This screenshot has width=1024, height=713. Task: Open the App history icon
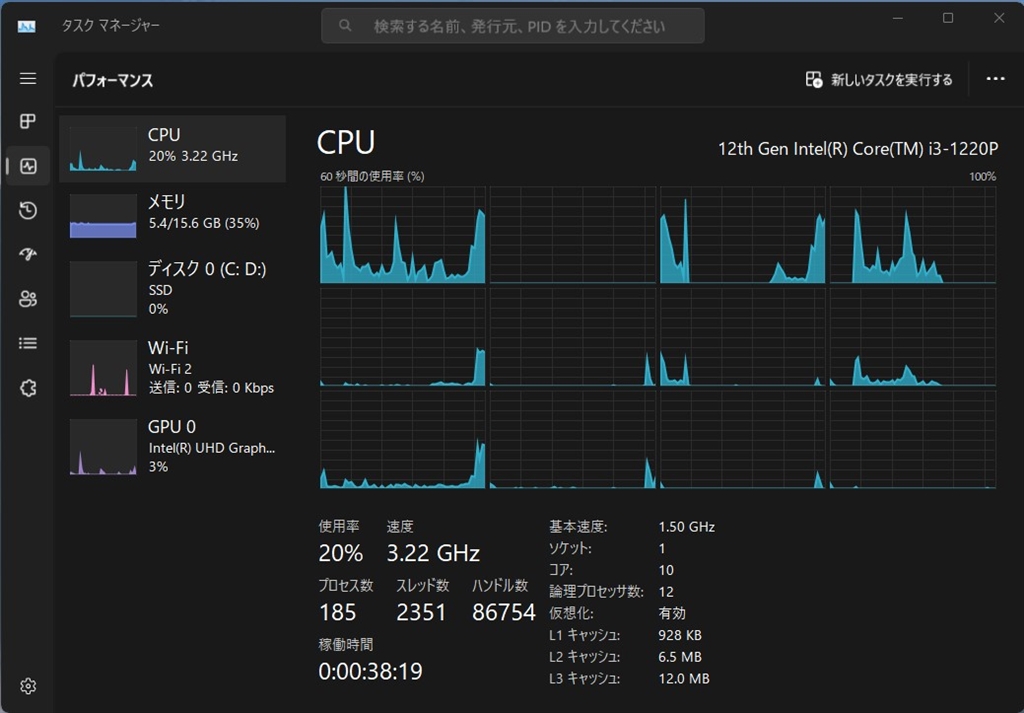point(28,210)
